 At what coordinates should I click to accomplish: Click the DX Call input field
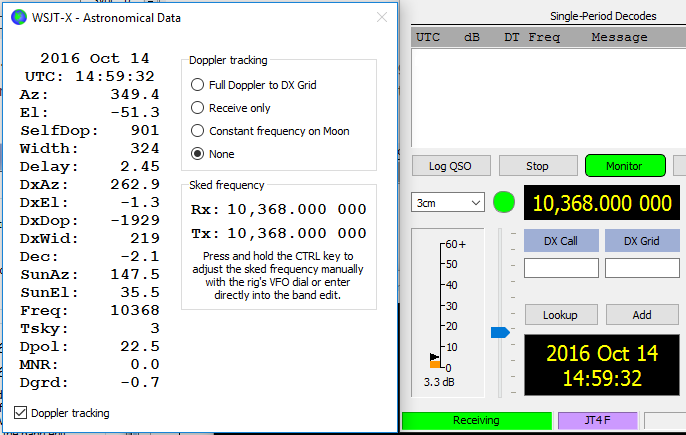click(x=561, y=268)
